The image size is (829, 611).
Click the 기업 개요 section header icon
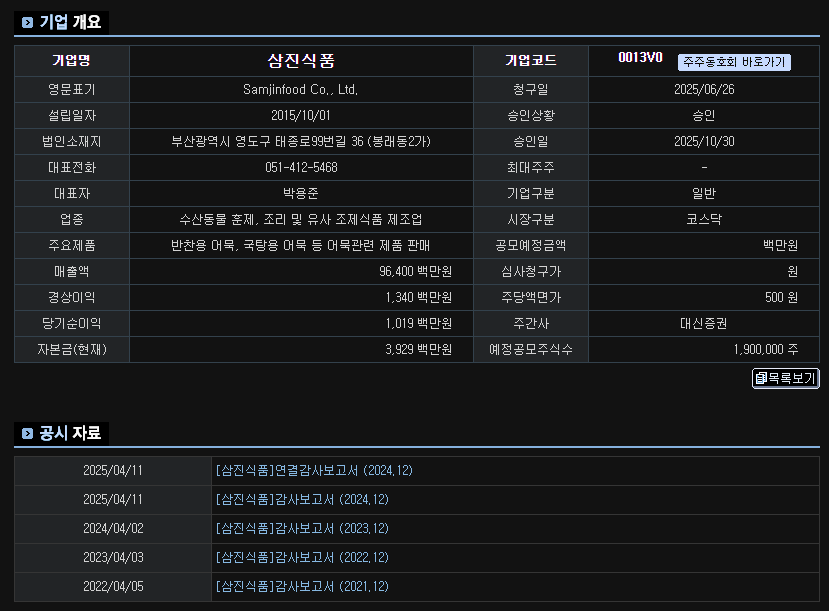[x=27, y=22]
